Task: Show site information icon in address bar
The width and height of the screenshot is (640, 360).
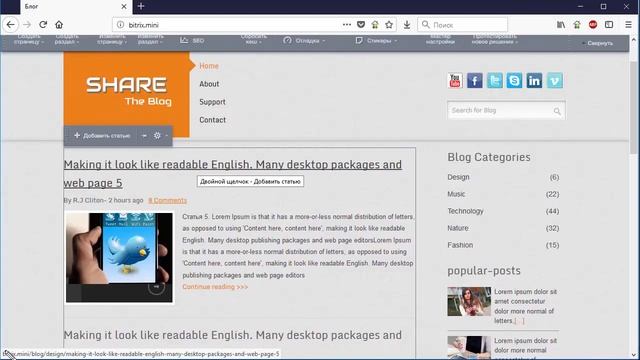Action: 120,24
